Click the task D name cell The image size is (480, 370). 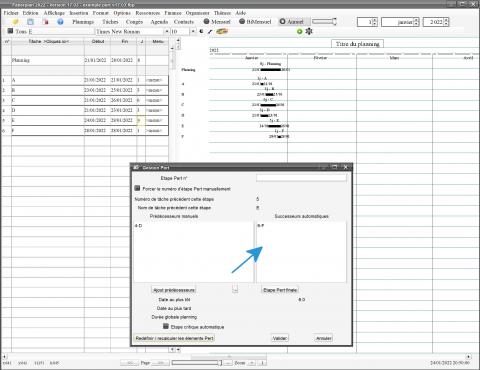[48, 110]
